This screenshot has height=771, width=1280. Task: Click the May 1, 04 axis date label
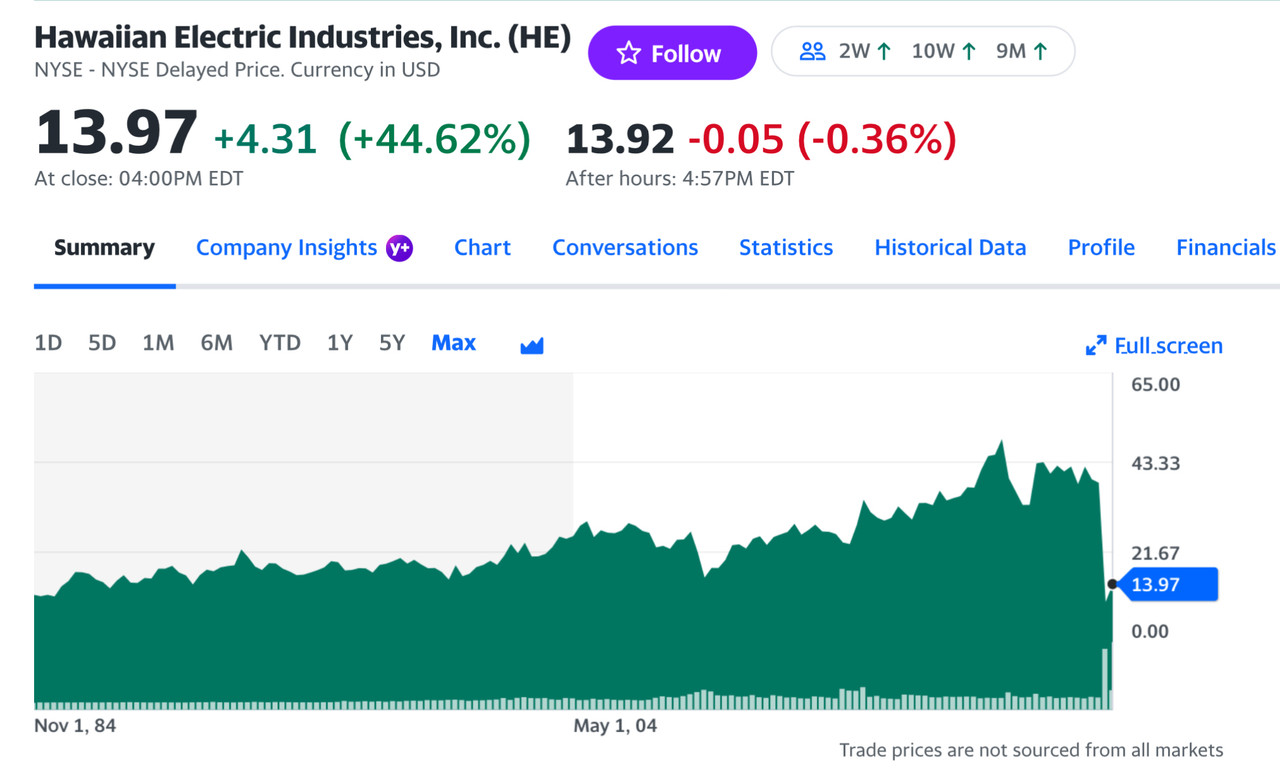615,726
